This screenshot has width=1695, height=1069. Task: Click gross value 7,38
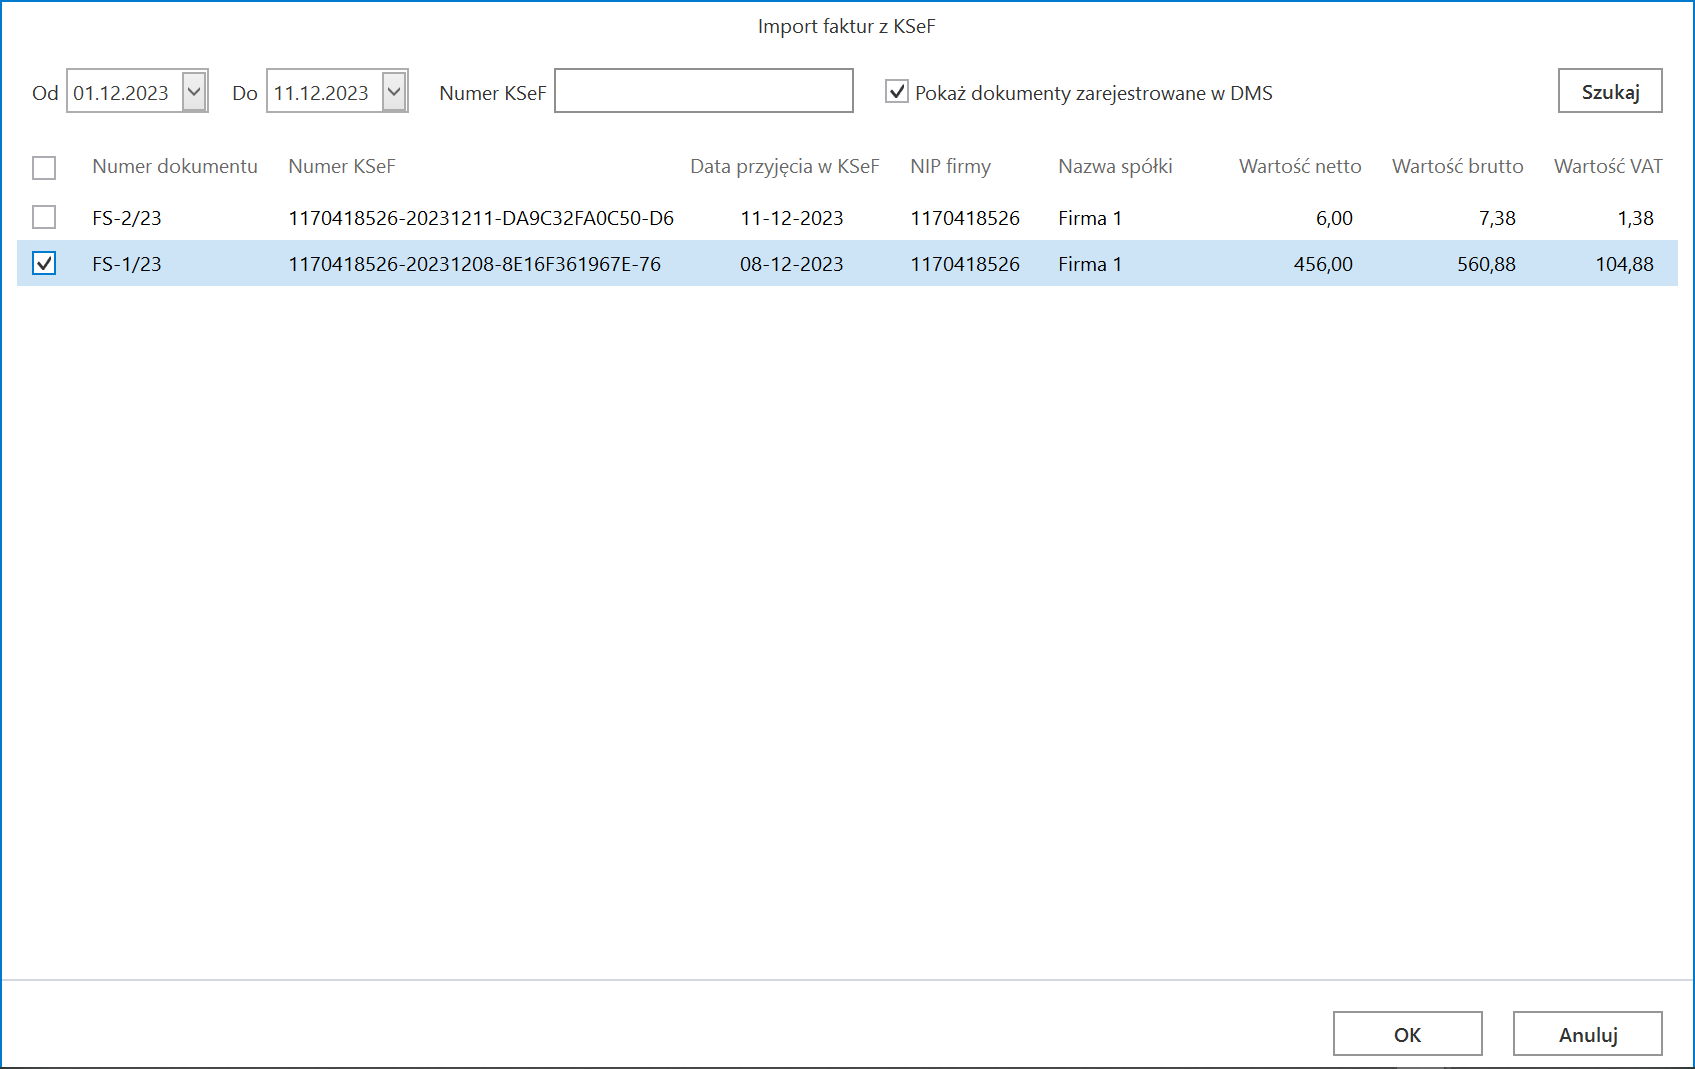coord(1497,218)
